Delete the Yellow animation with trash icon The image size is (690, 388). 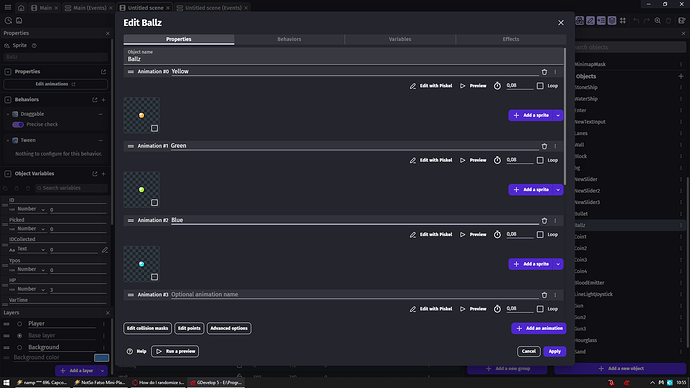coord(544,72)
